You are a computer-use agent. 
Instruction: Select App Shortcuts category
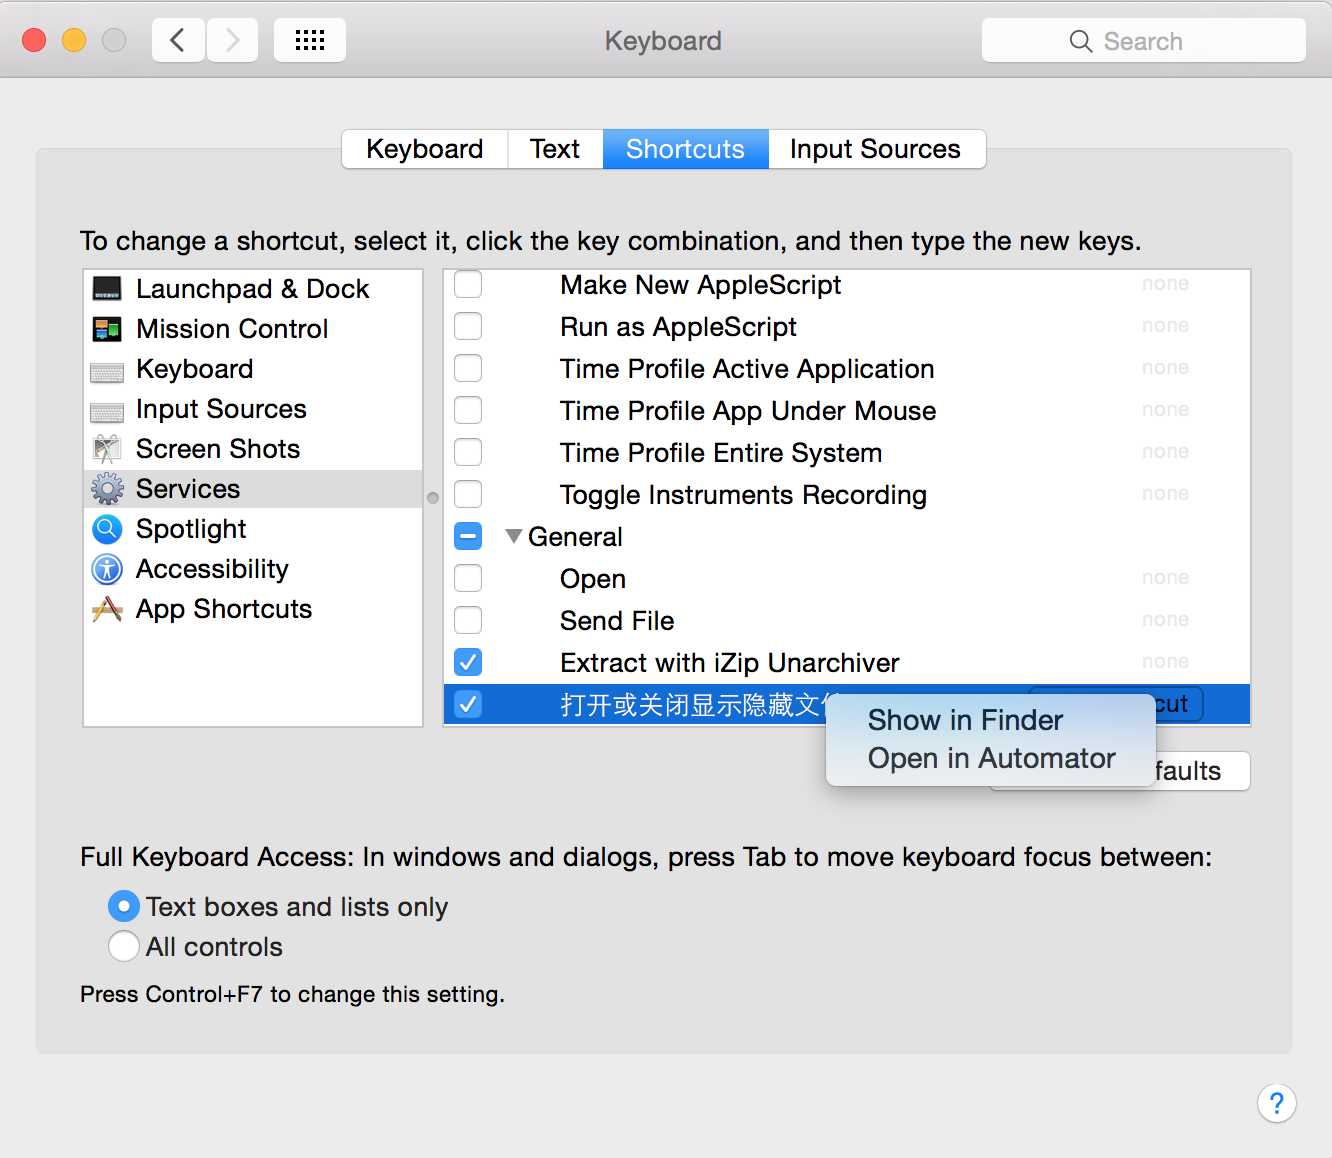click(x=253, y=609)
